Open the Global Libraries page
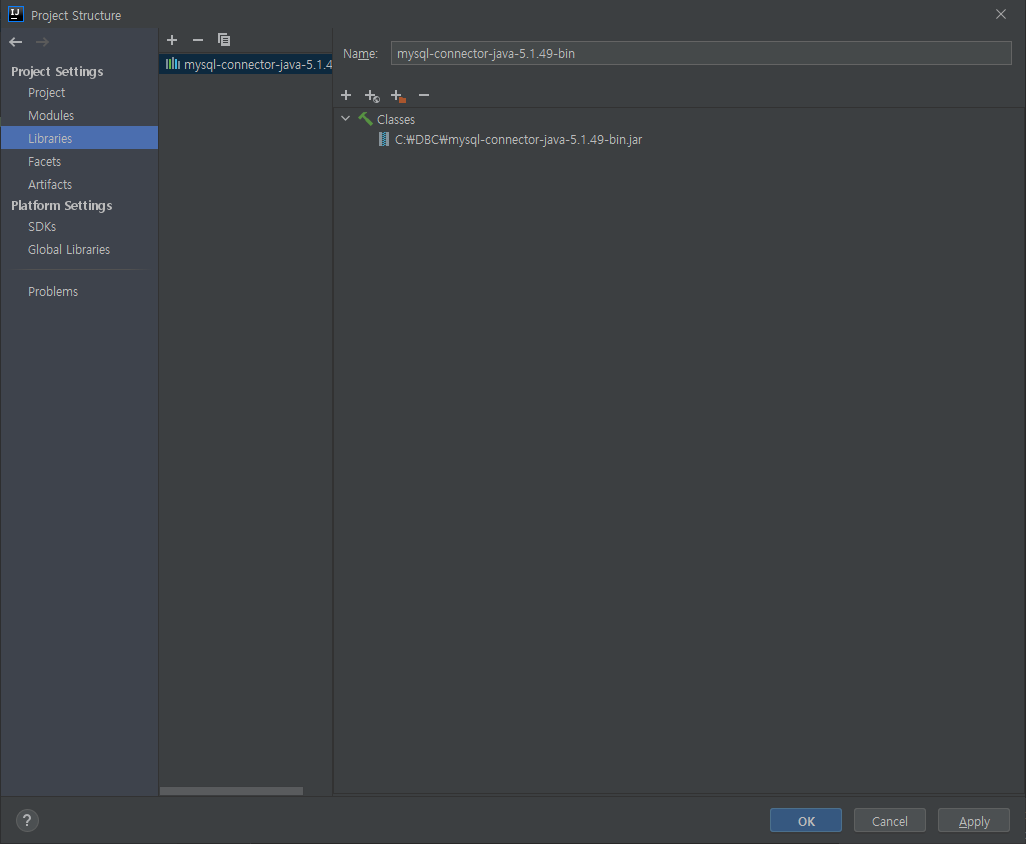 [x=69, y=250]
